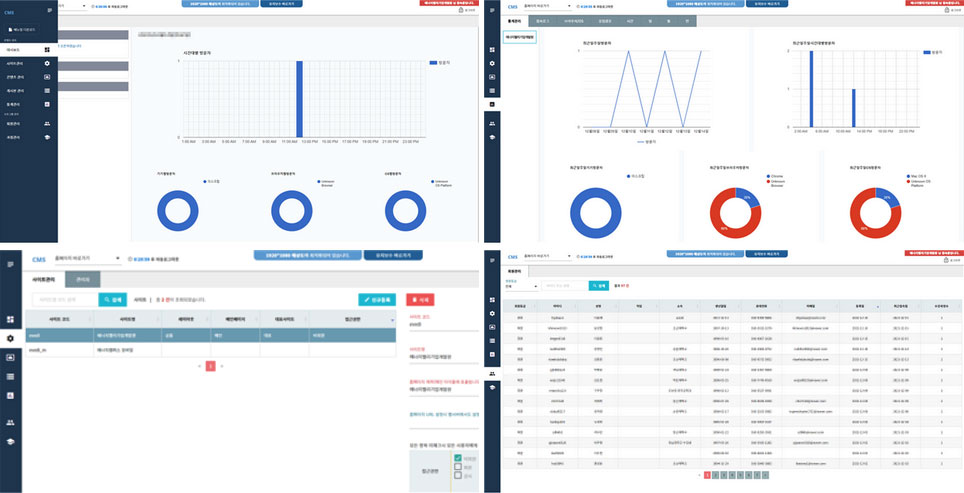
Task: Click the image icon beside 콘텐츠 관리 in expanded sidebar
Action: pyautogui.click(x=47, y=77)
